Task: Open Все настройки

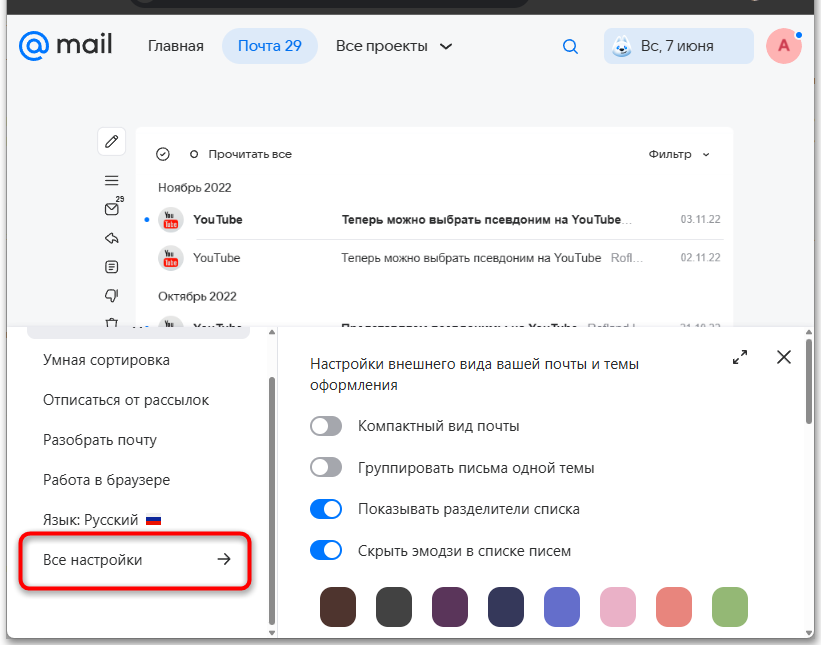Action: click(135, 560)
